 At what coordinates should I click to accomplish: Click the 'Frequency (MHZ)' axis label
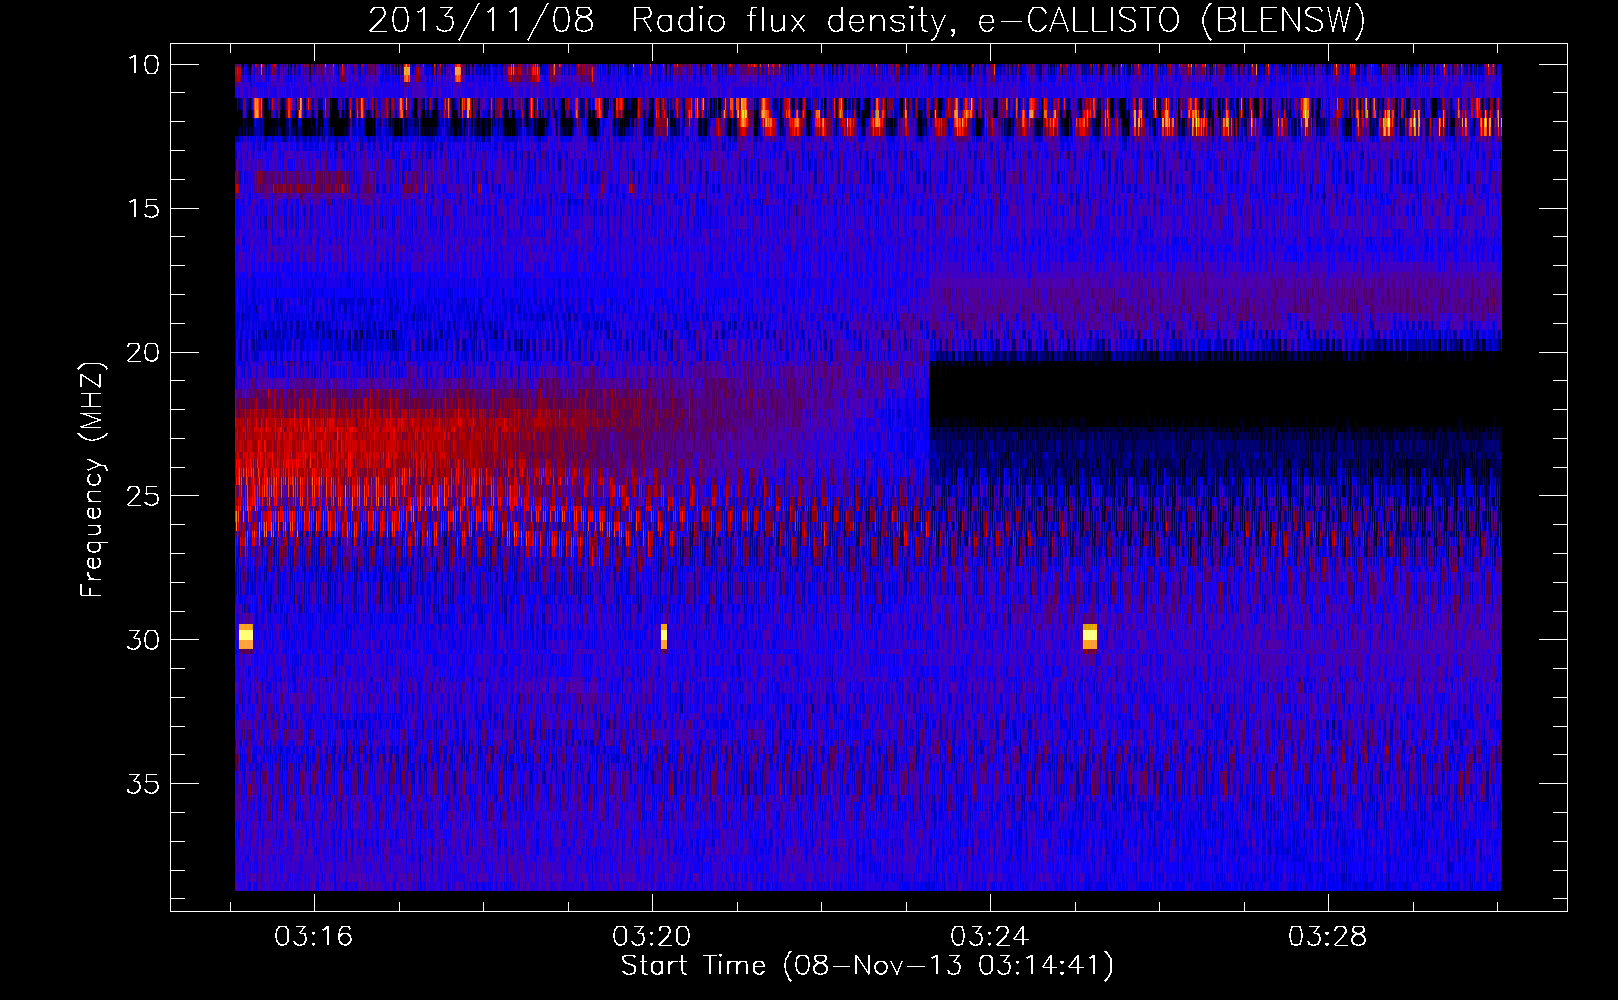pos(92,479)
